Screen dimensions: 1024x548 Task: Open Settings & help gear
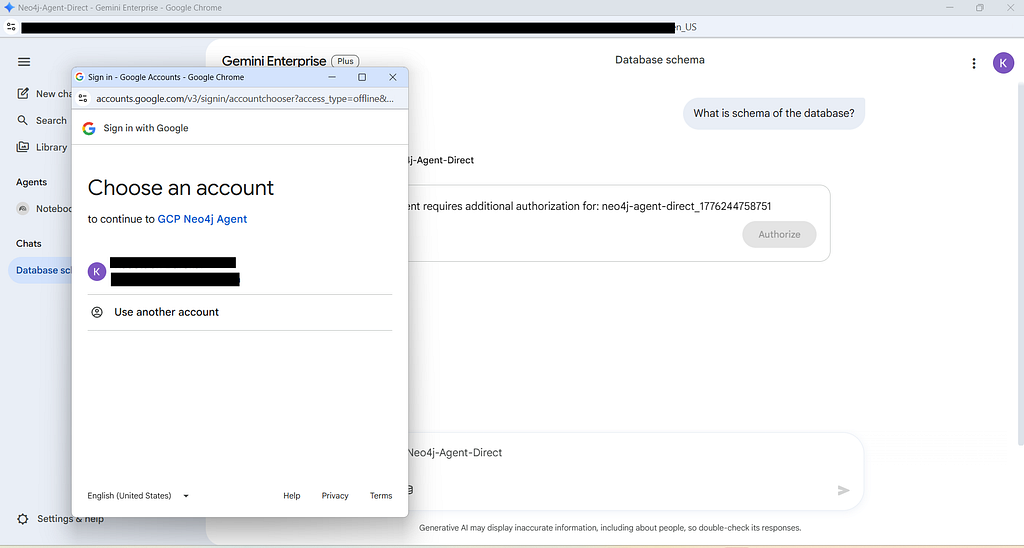pos(23,519)
